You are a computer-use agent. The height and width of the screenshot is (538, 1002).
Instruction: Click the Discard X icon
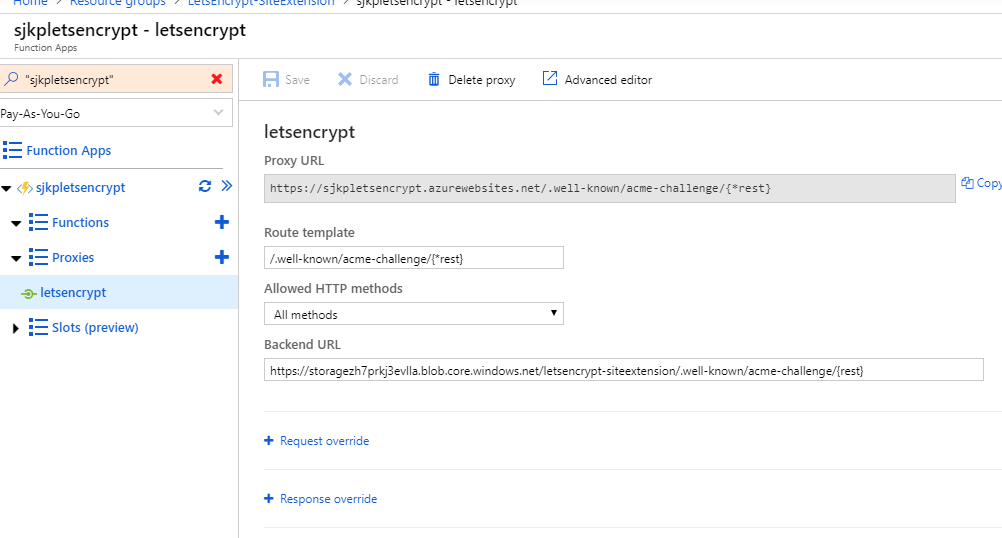point(344,79)
